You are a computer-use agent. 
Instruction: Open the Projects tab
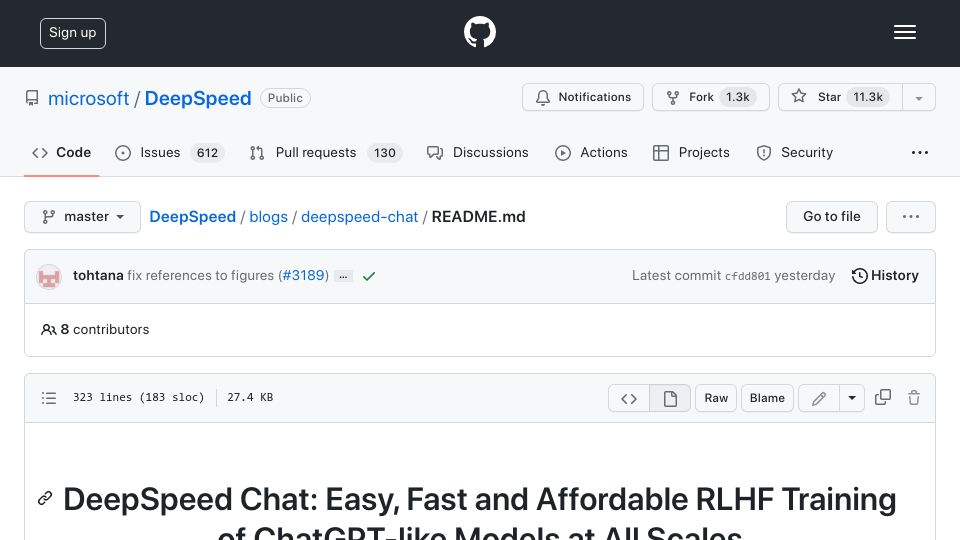[x=691, y=152]
